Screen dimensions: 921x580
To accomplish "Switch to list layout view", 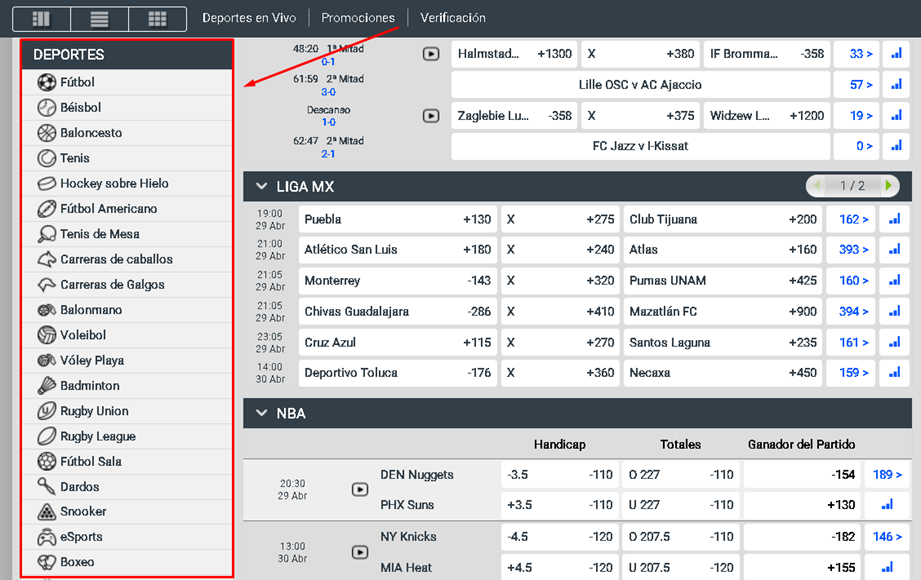I will point(99,19).
